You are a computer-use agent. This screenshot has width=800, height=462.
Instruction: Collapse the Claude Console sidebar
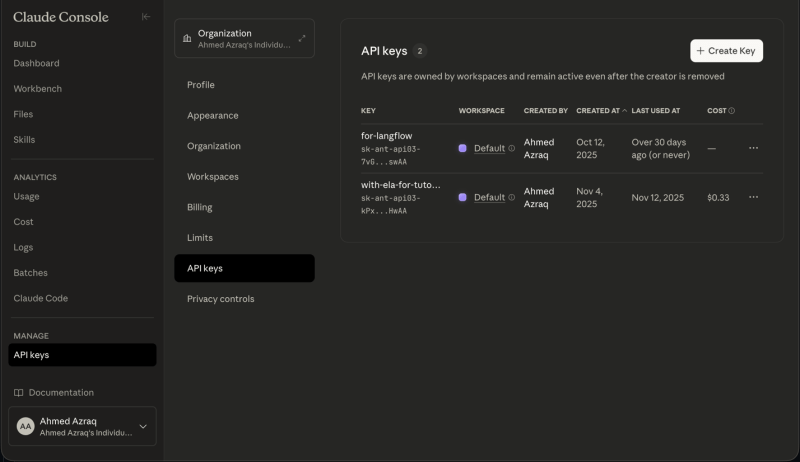(146, 17)
